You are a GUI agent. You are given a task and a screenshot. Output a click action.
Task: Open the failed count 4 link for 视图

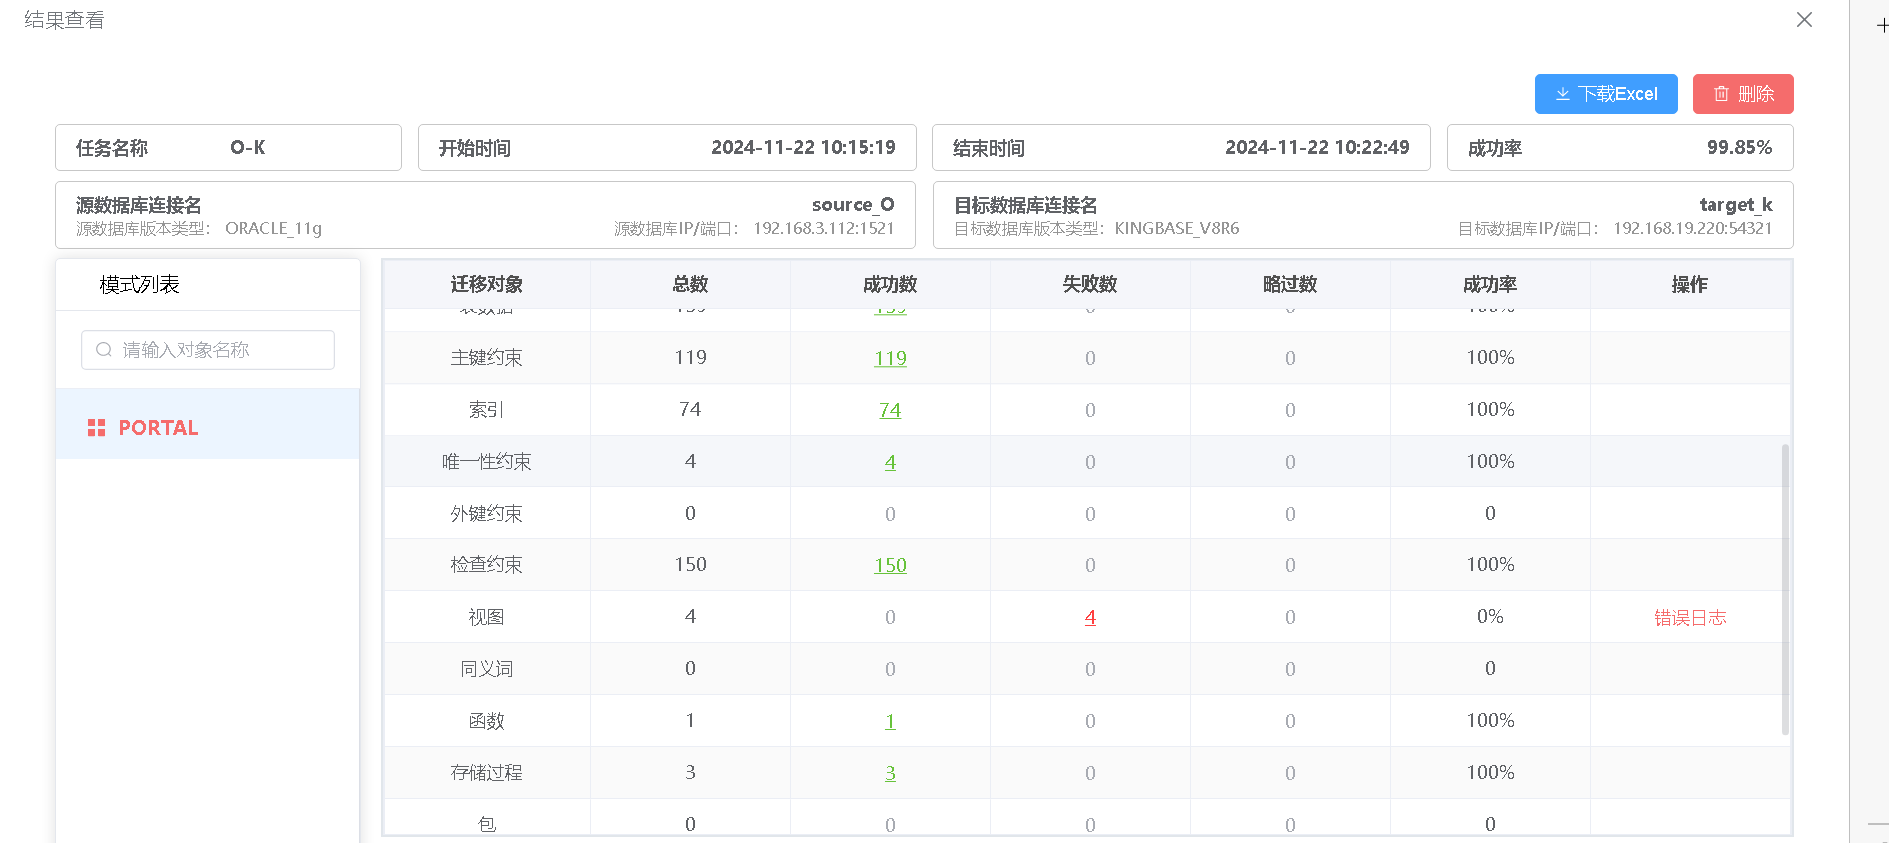tap(1090, 617)
